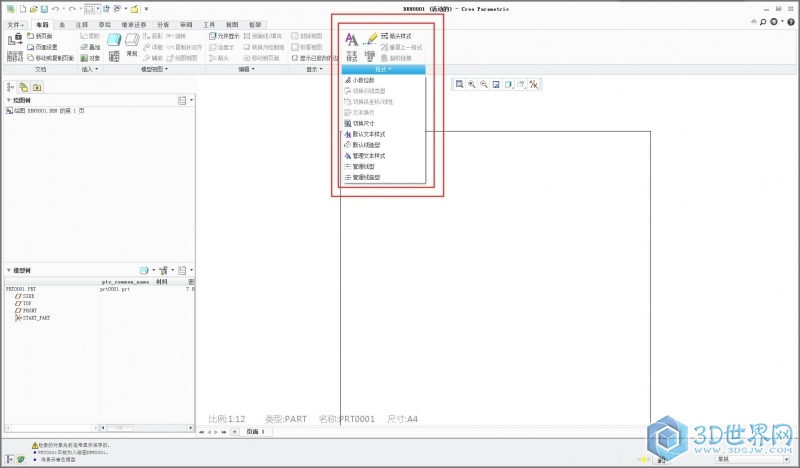Switch to the 工具 (Tools) ribbon tab

[209, 24]
